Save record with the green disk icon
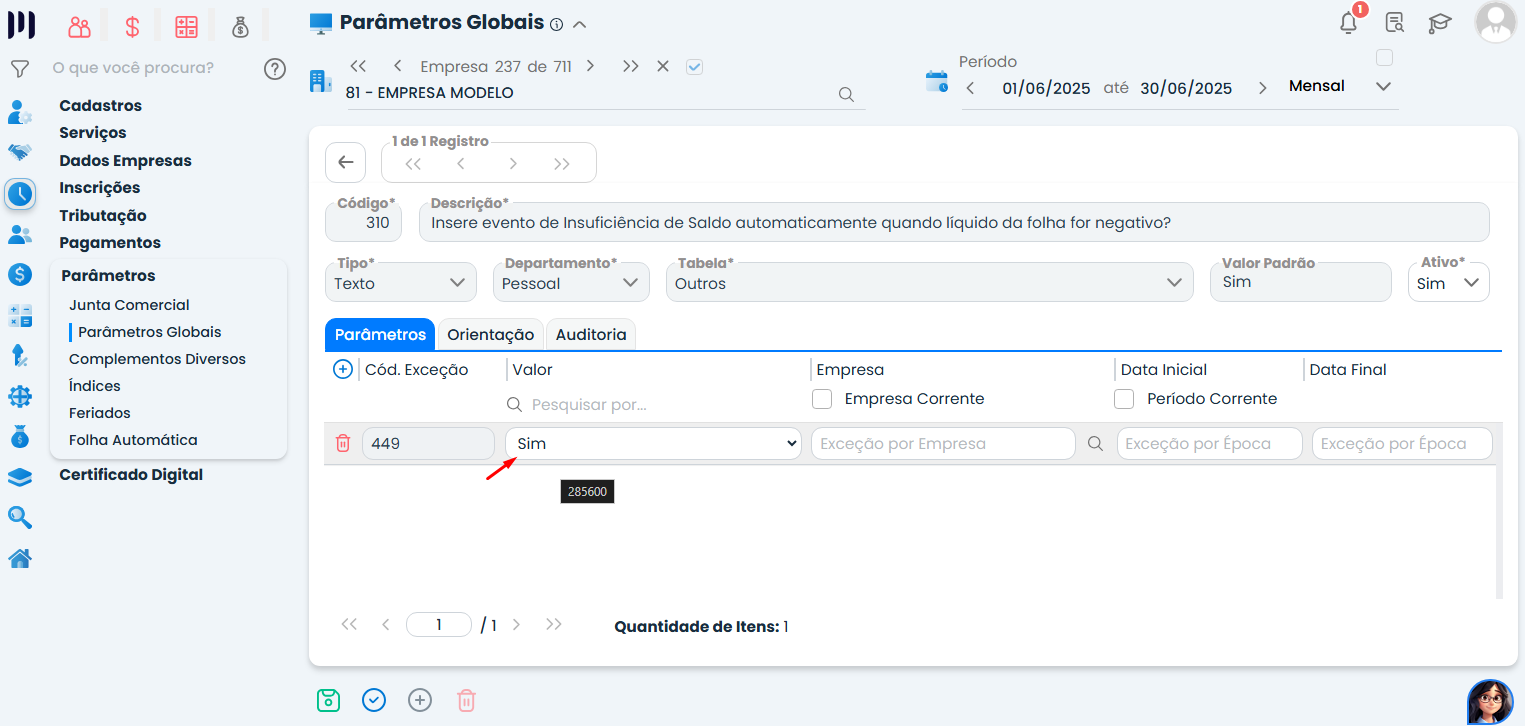1525x726 pixels. (328, 700)
